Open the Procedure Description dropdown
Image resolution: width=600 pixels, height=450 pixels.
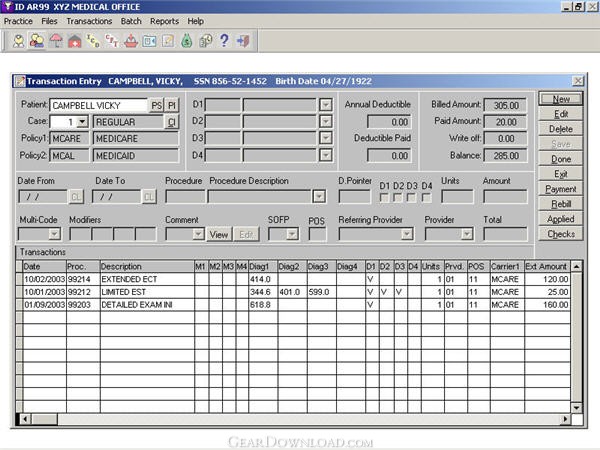(319, 197)
